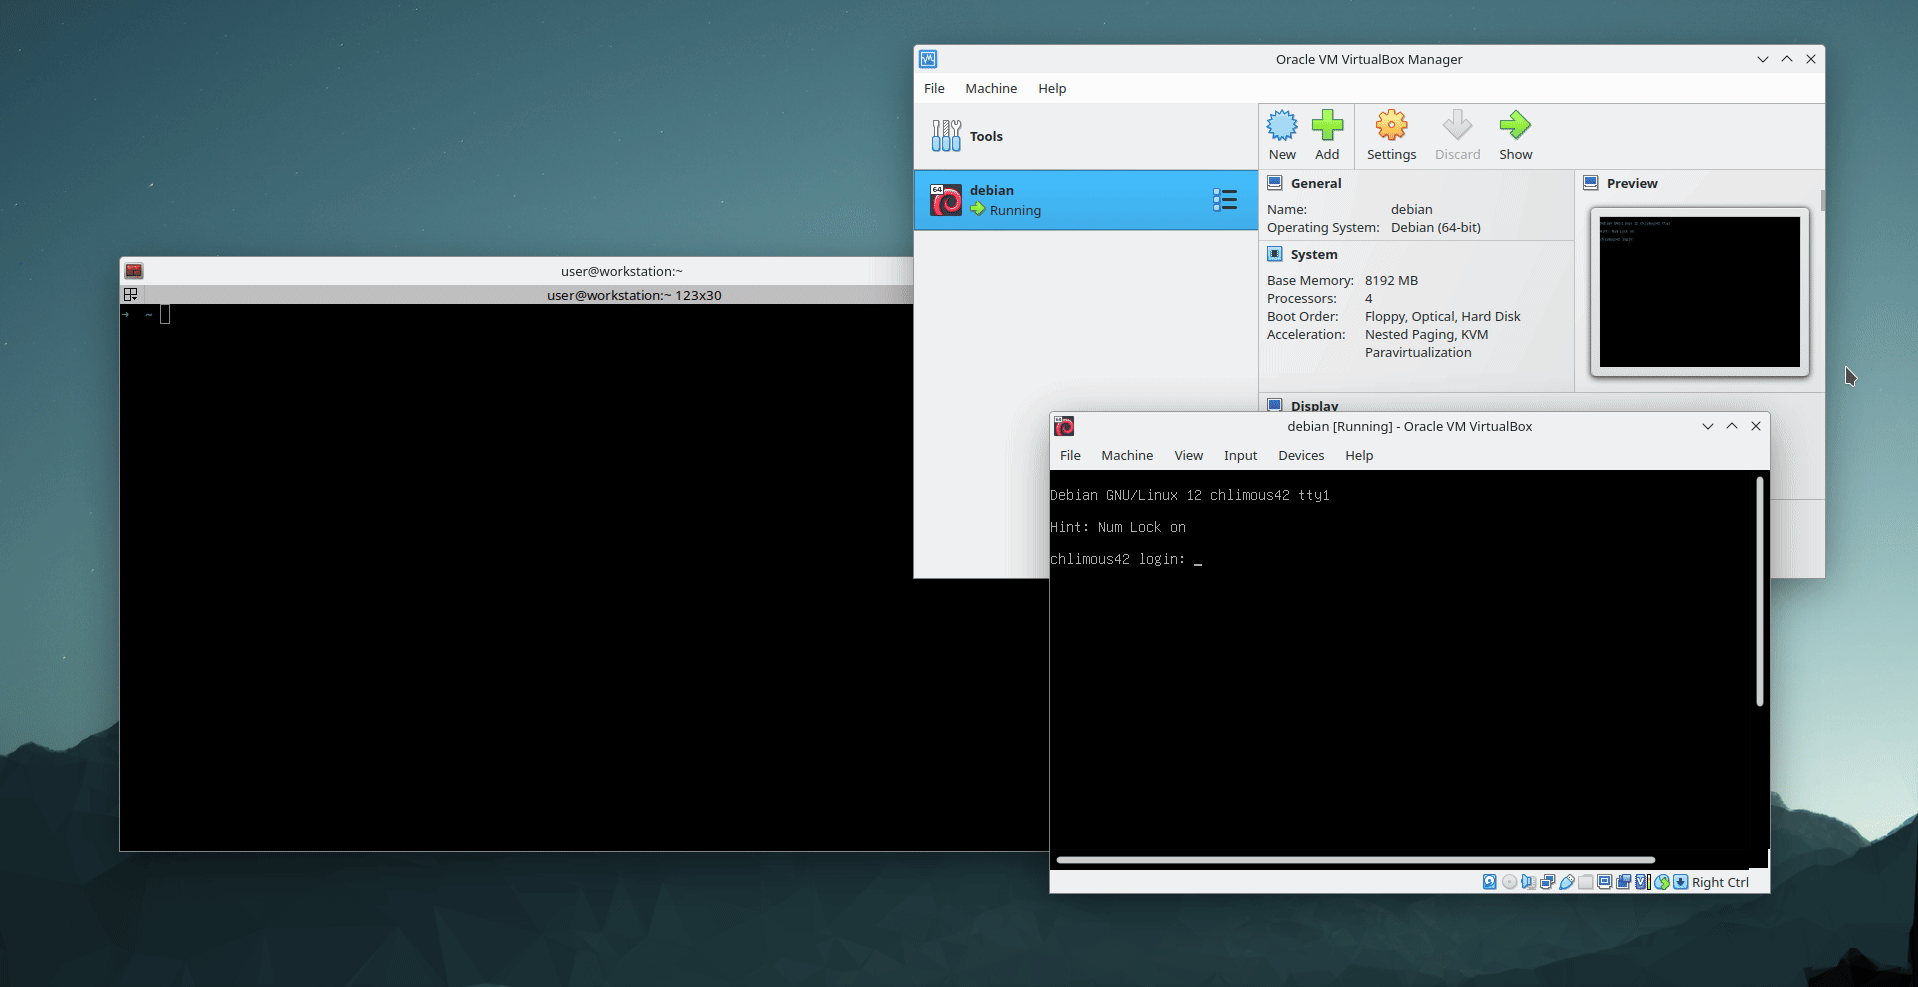Click the VM window horizontal scrollbar
1918x987 pixels.
tap(1356, 860)
